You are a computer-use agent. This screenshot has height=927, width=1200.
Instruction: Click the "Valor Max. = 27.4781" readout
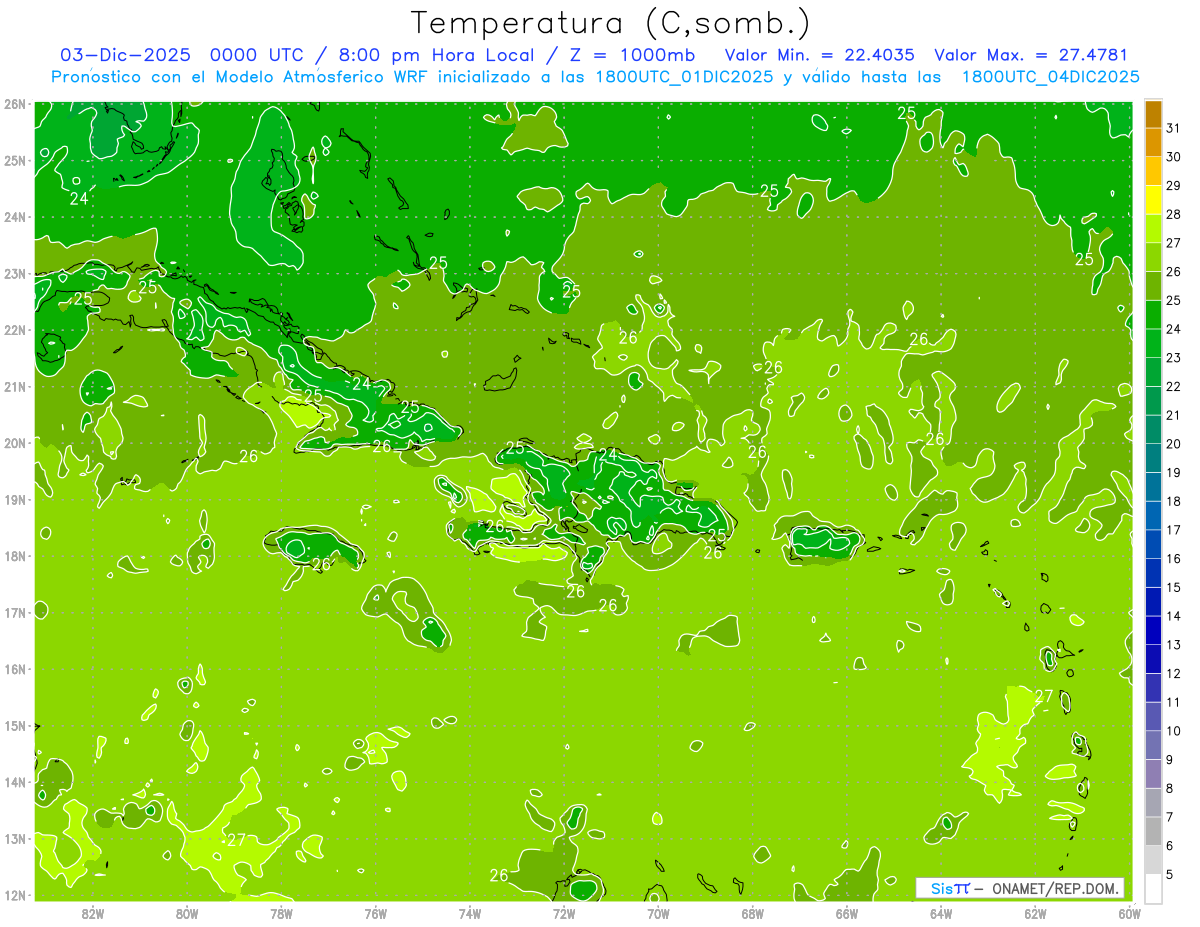(1031, 55)
